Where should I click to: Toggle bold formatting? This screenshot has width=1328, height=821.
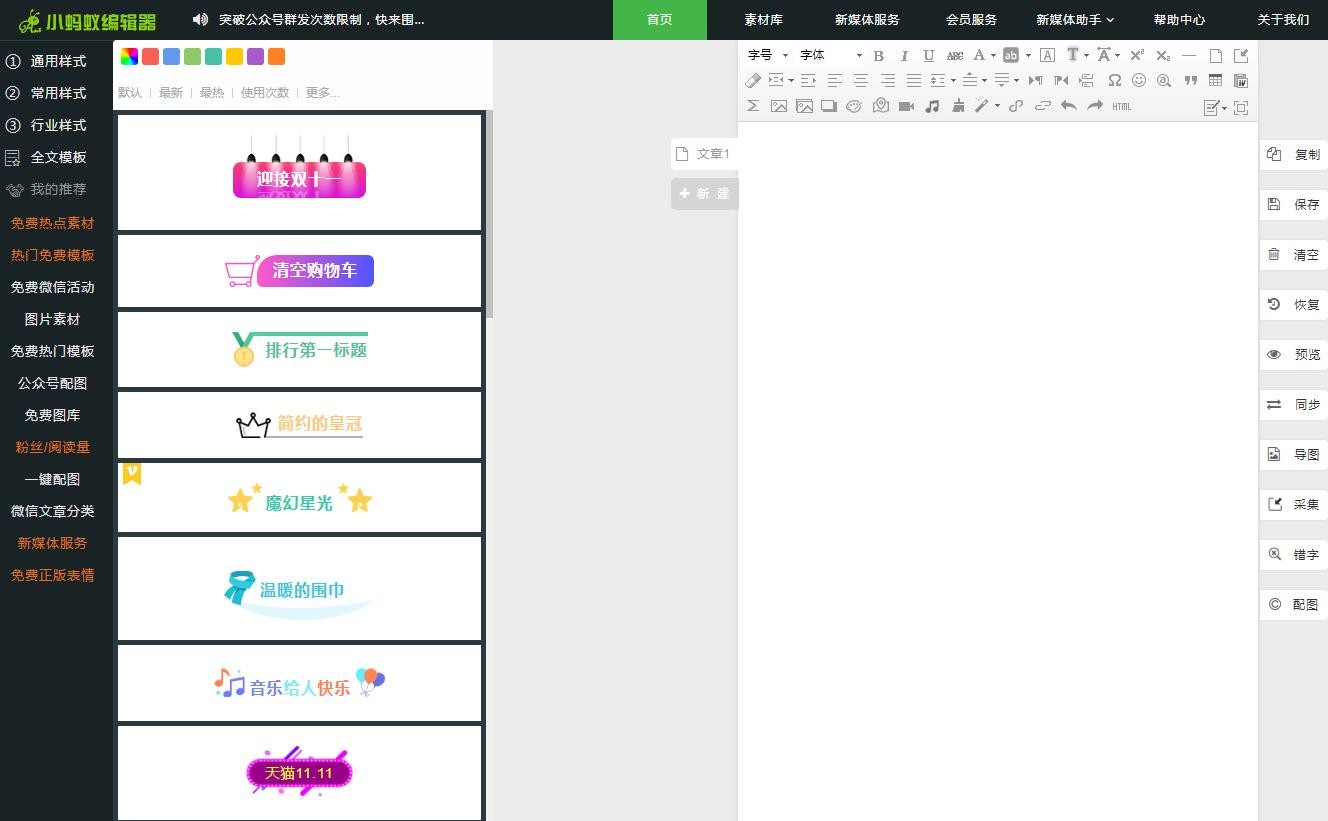click(x=878, y=56)
